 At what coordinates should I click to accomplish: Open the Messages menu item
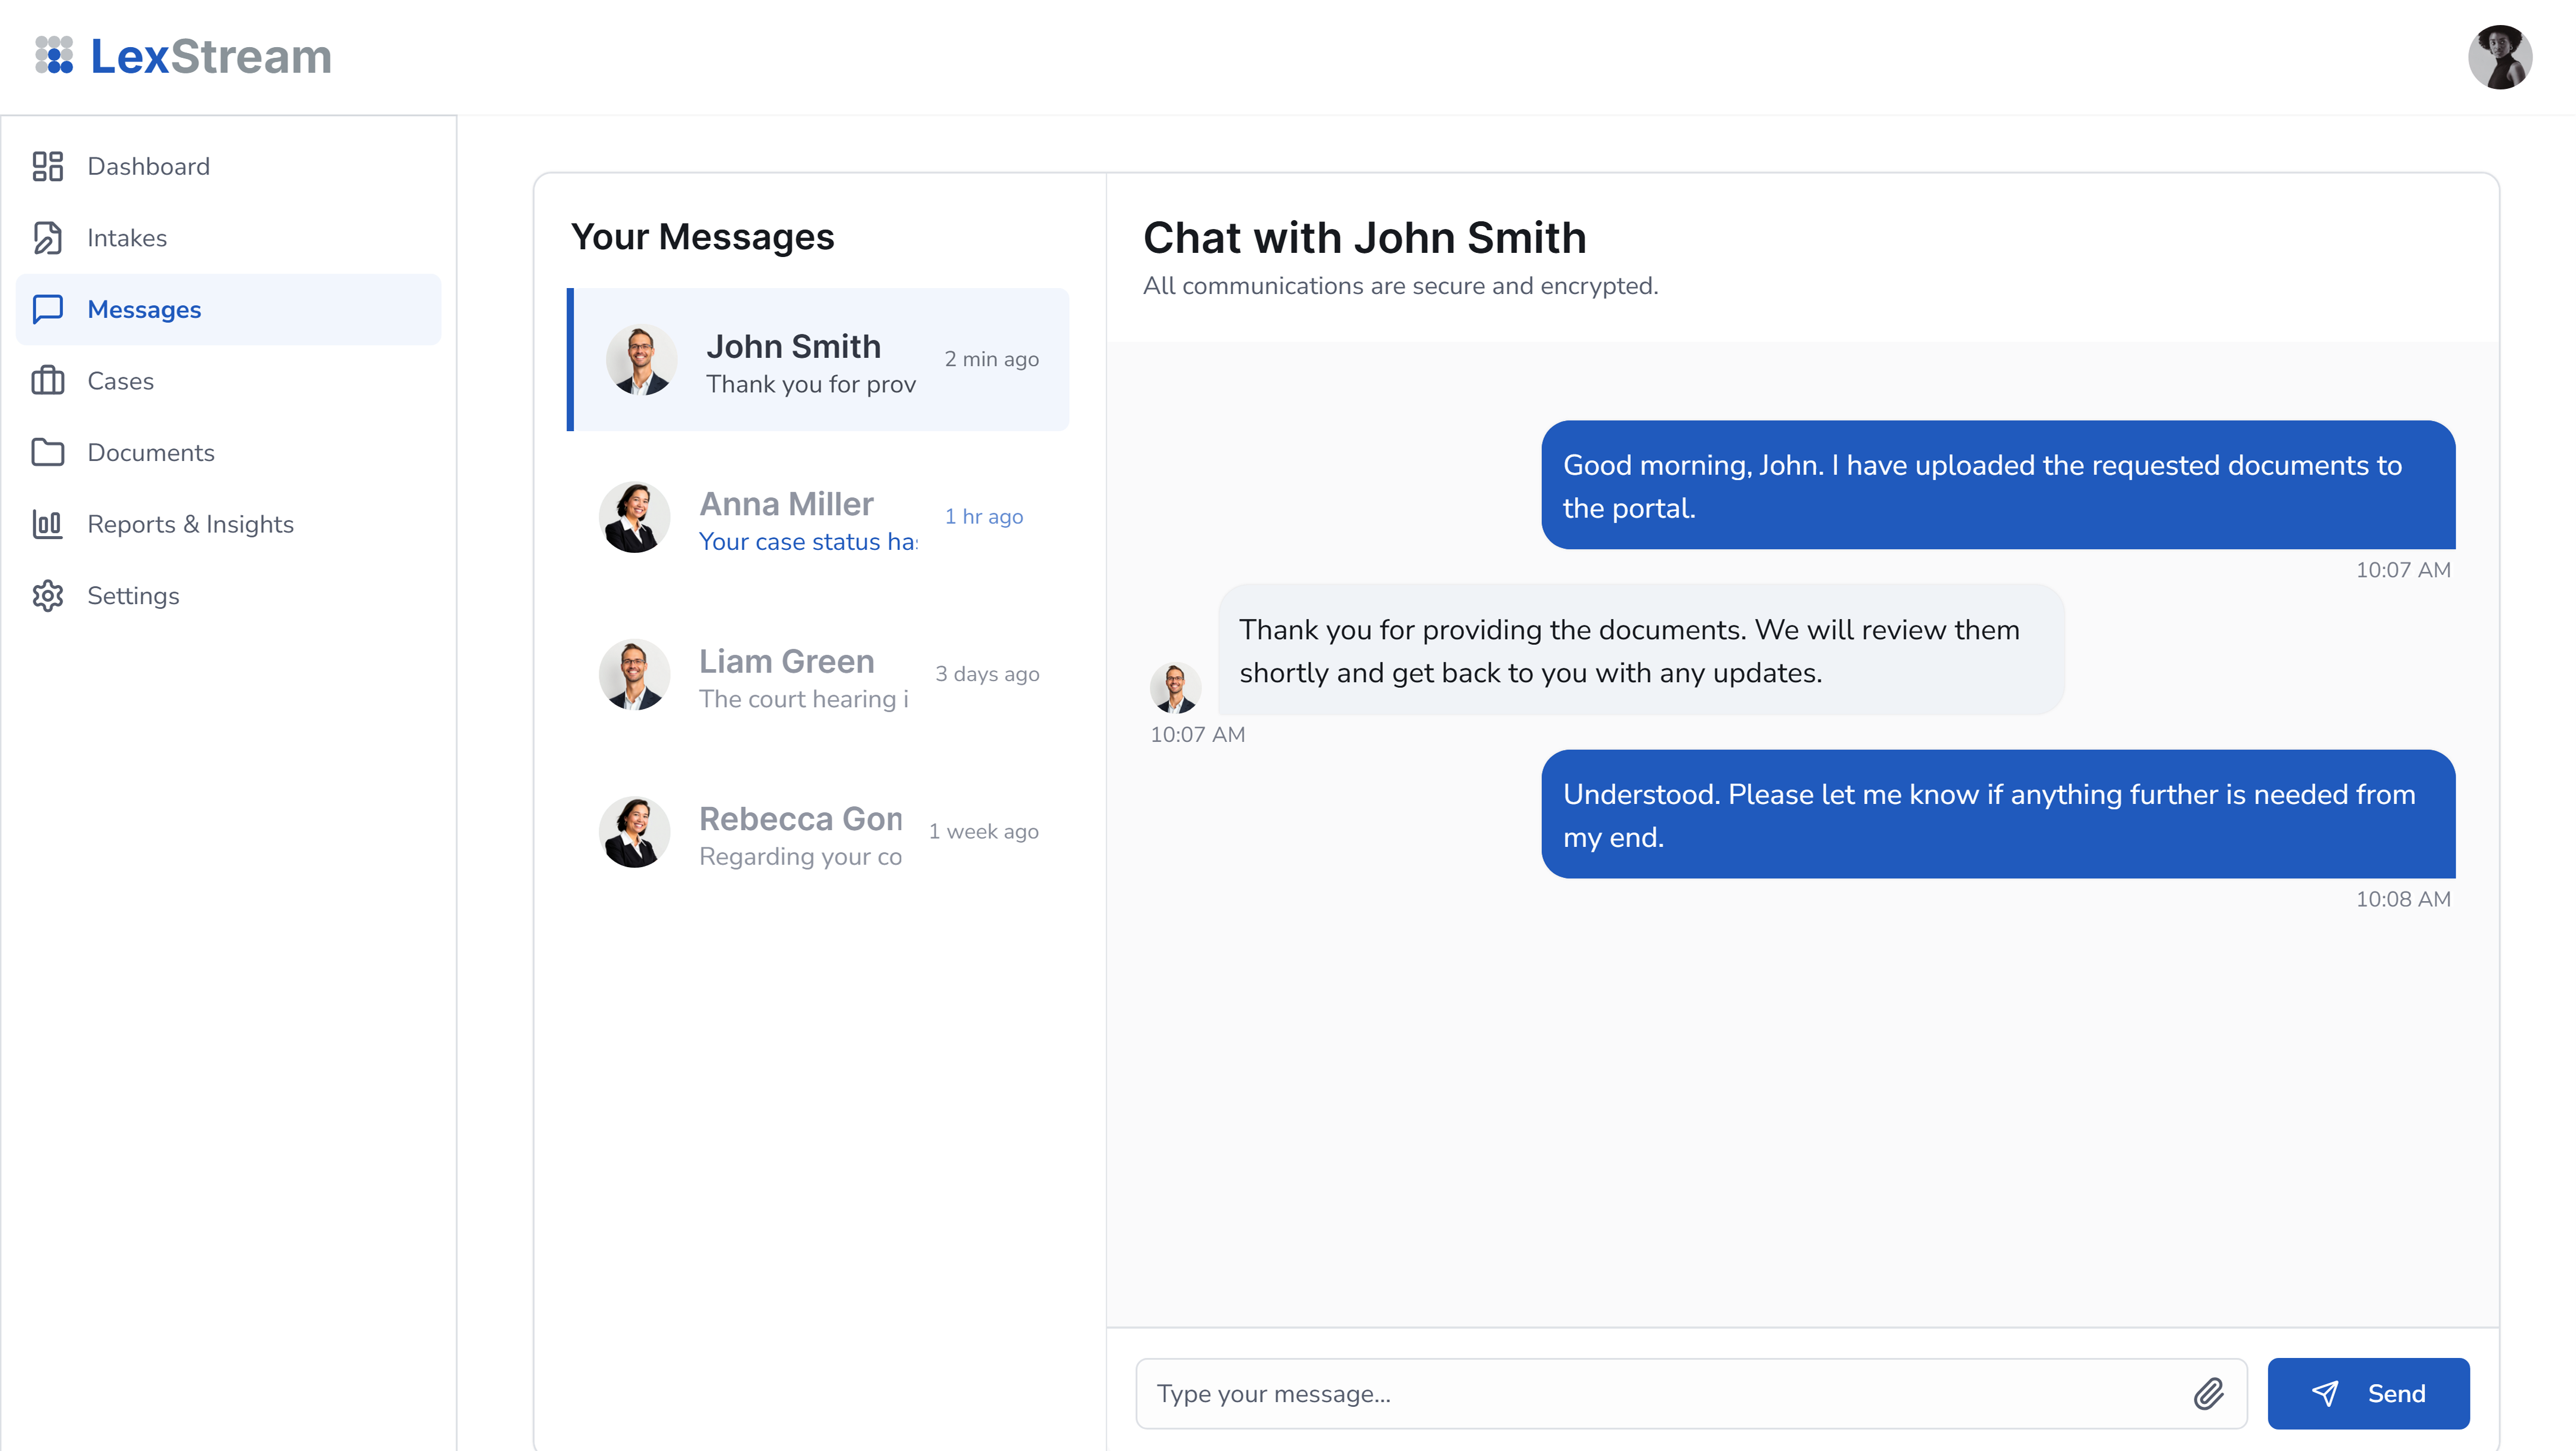click(144, 310)
